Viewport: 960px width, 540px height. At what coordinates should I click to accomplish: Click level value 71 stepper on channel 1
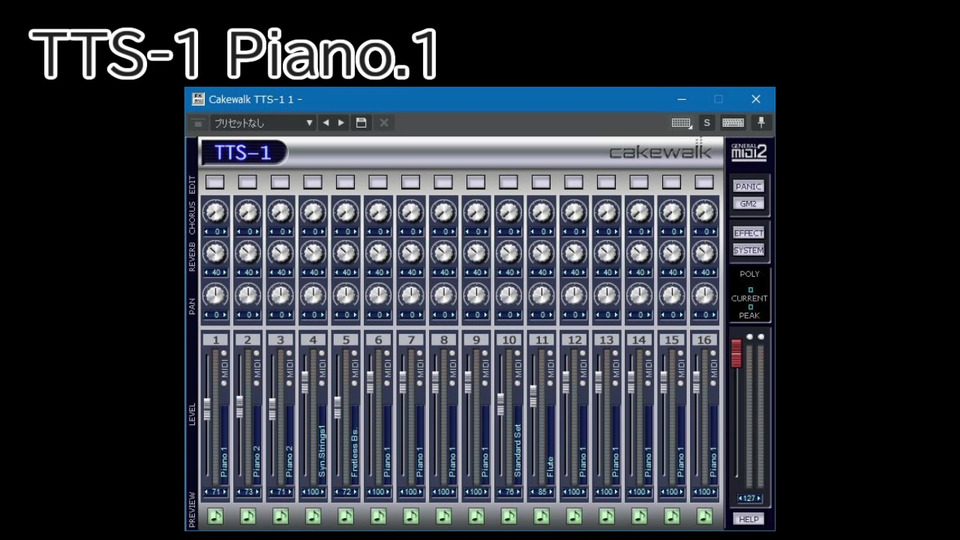point(216,492)
